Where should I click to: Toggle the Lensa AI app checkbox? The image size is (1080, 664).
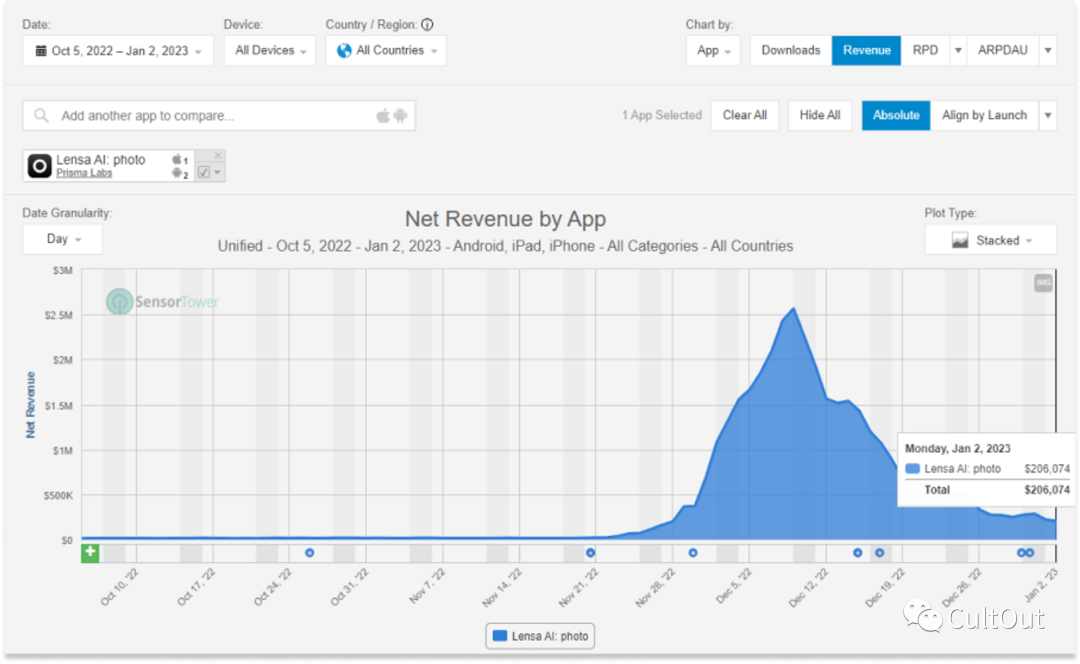204,172
